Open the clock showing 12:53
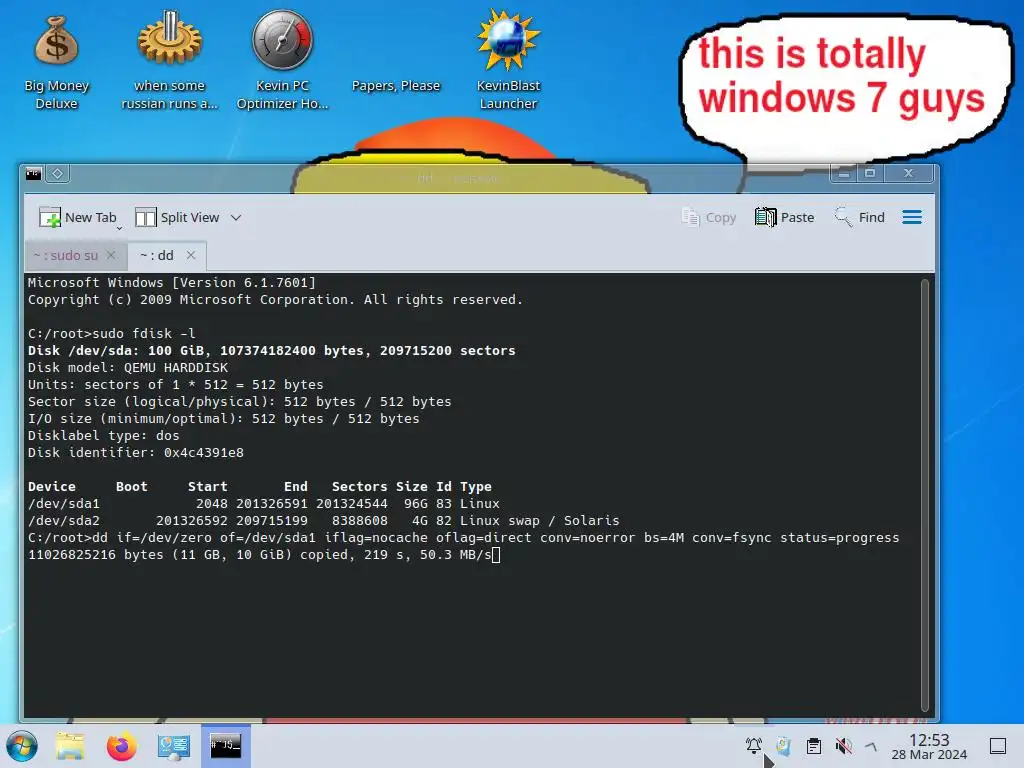This screenshot has height=768, width=1024. click(929, 746)
